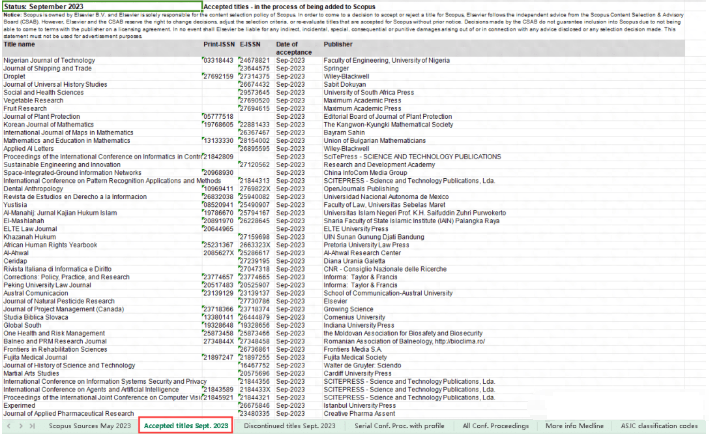
Task: Click the E-ISSN column header
Action: tap(250, 44)
